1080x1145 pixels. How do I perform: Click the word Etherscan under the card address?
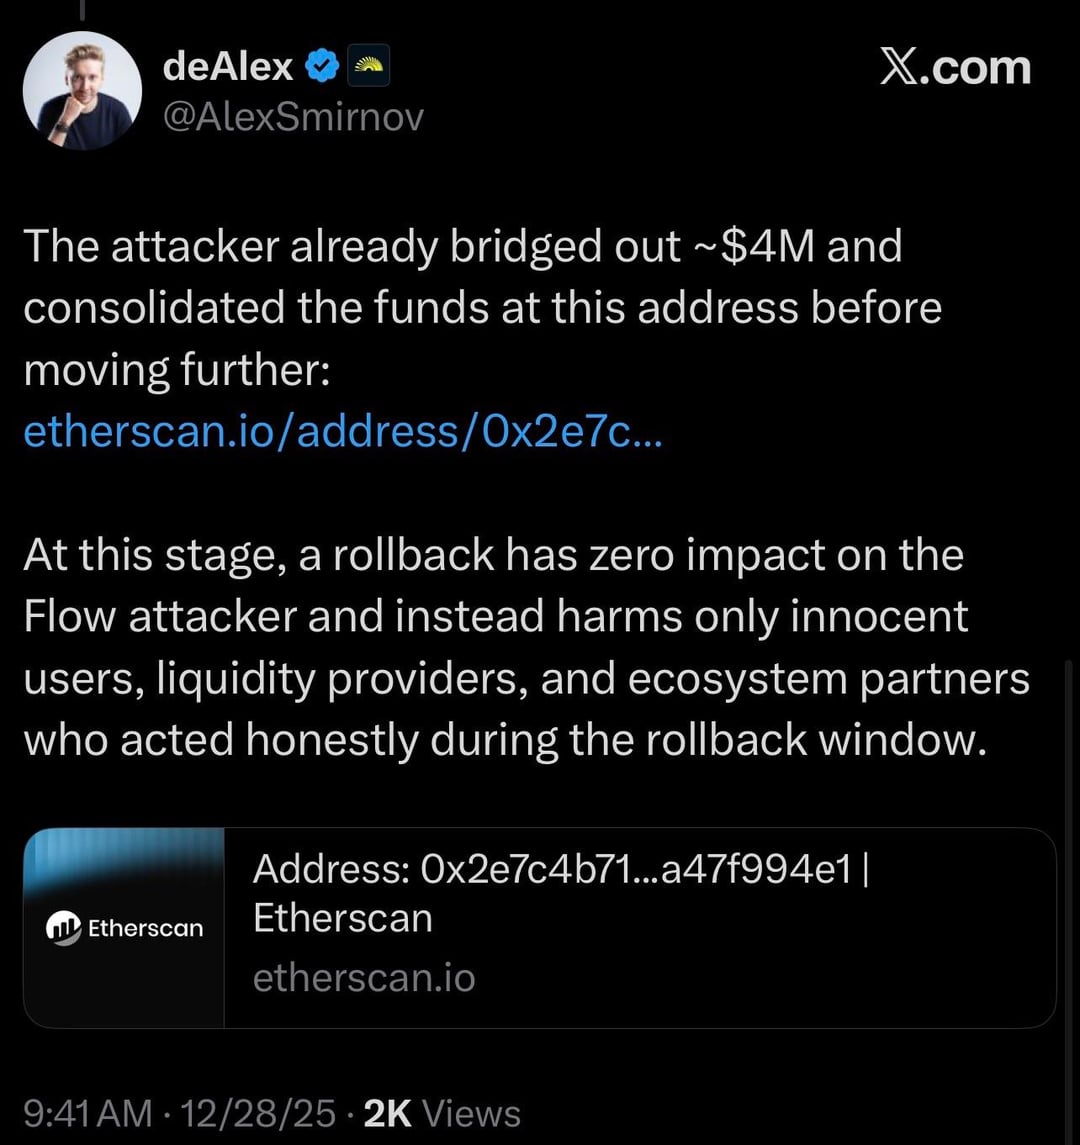(x=343, y=918)
